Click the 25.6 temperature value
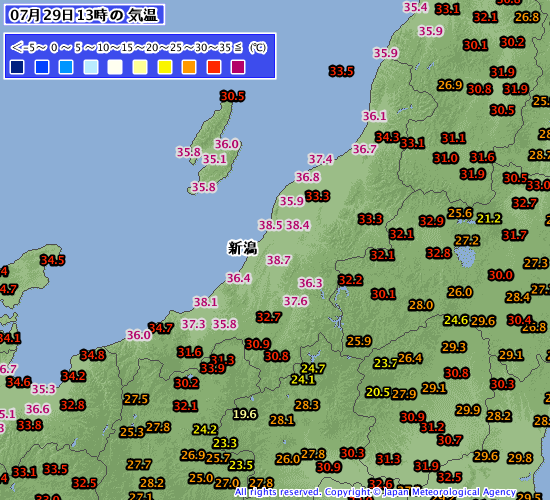This screenshot has height=500, width=550. (460, 213)
